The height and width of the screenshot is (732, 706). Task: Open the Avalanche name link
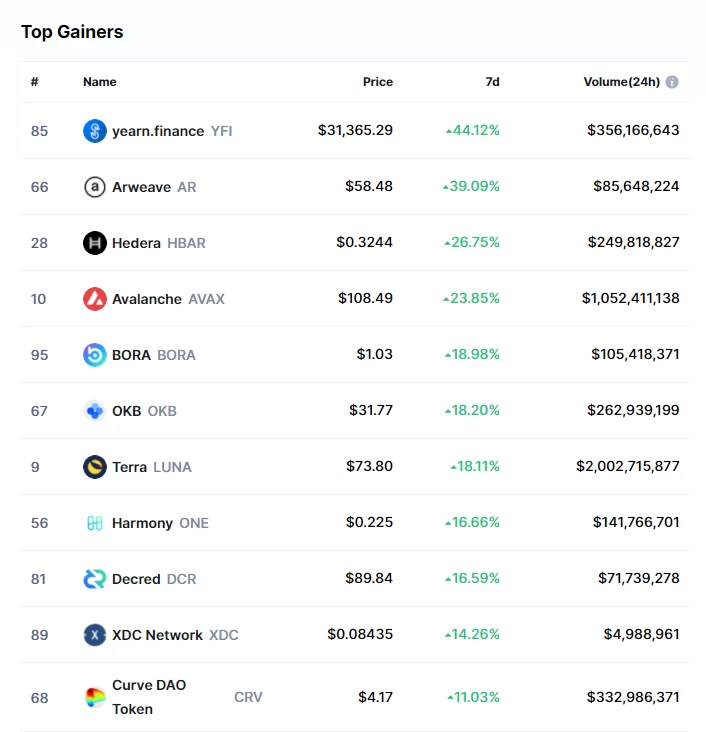tap(147, 299)
